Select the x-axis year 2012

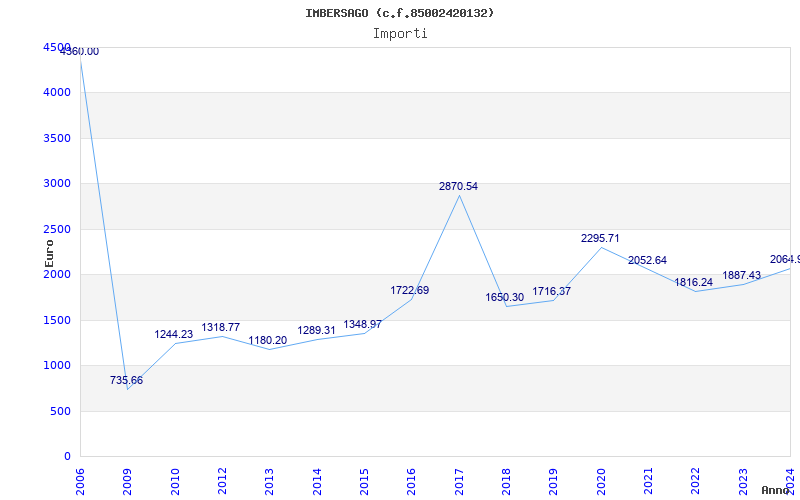coord(222,482)
